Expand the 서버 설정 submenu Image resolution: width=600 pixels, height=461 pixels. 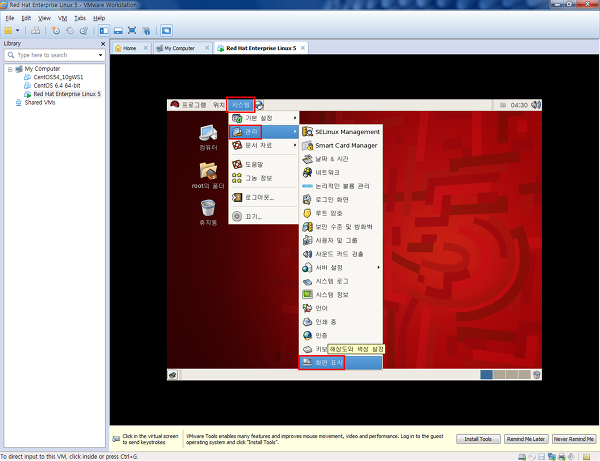tap(341, 267)
